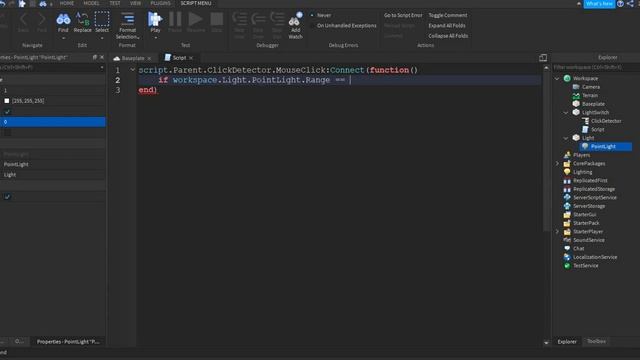Image resolution: width=640 pixels, height=360 pixels.
Task: Click the split view icon above the editor
Action: 543,58
